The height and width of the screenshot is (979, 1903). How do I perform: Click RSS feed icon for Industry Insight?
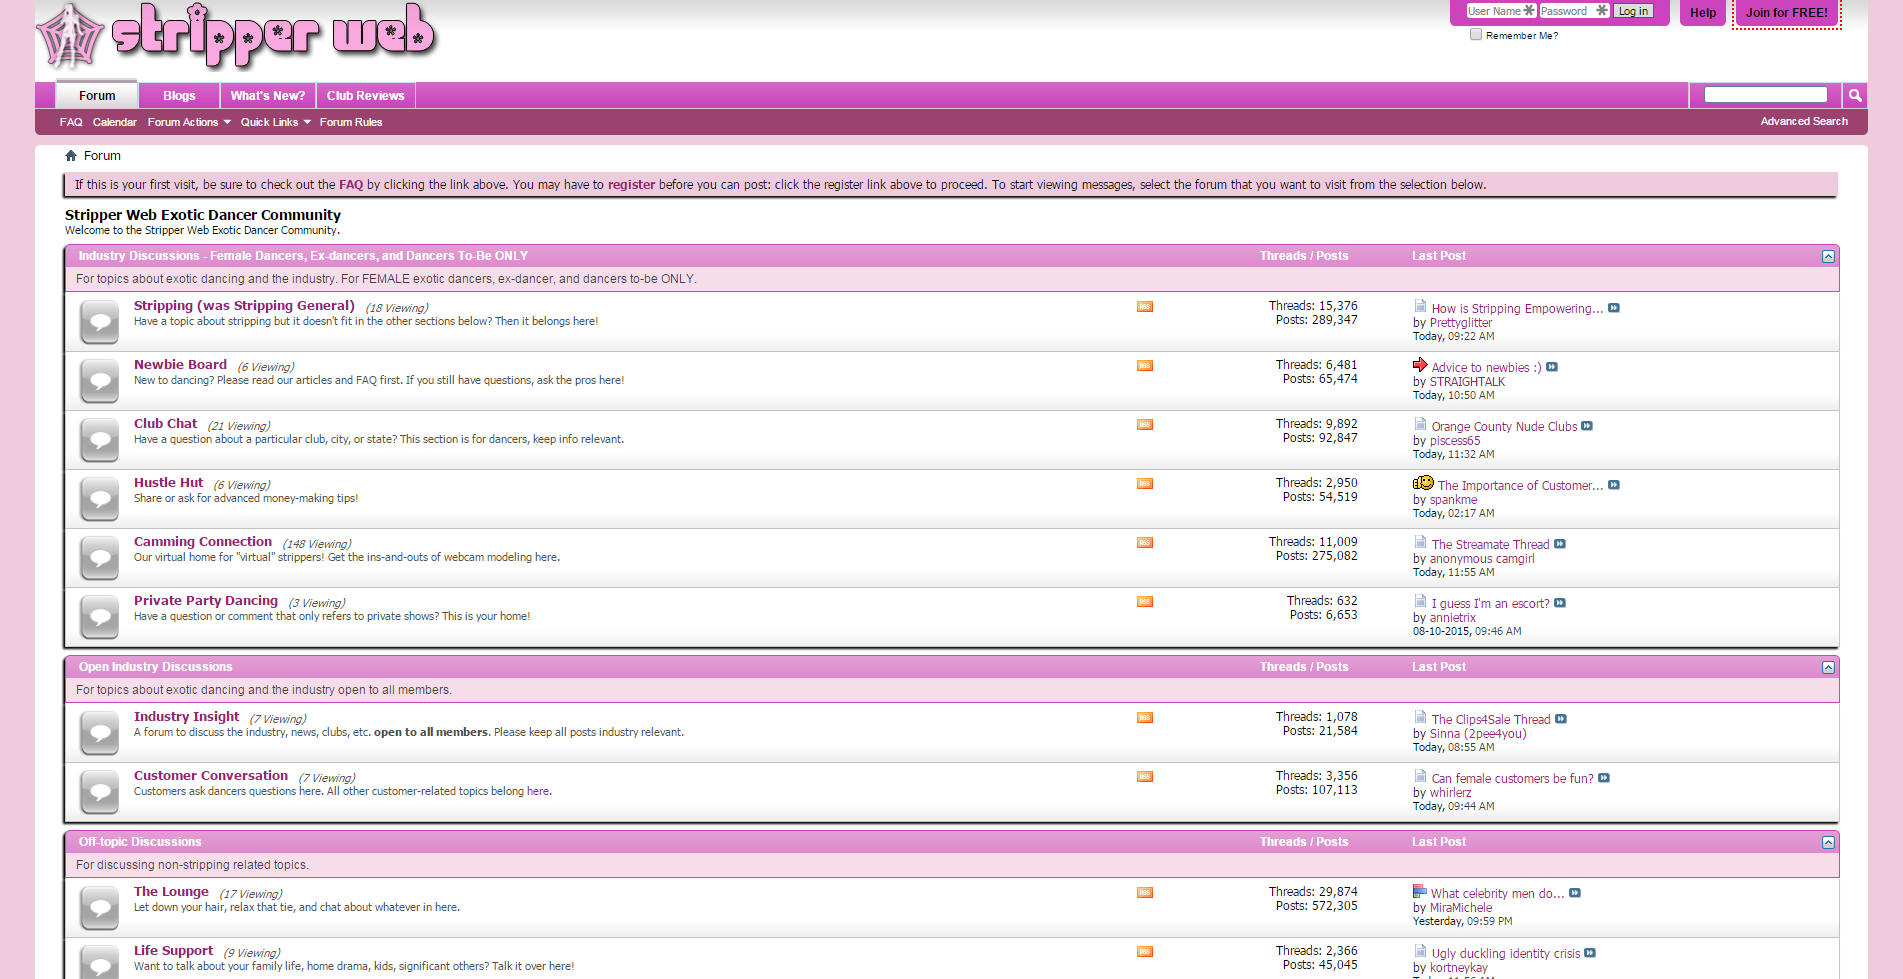click(1145, 718)
